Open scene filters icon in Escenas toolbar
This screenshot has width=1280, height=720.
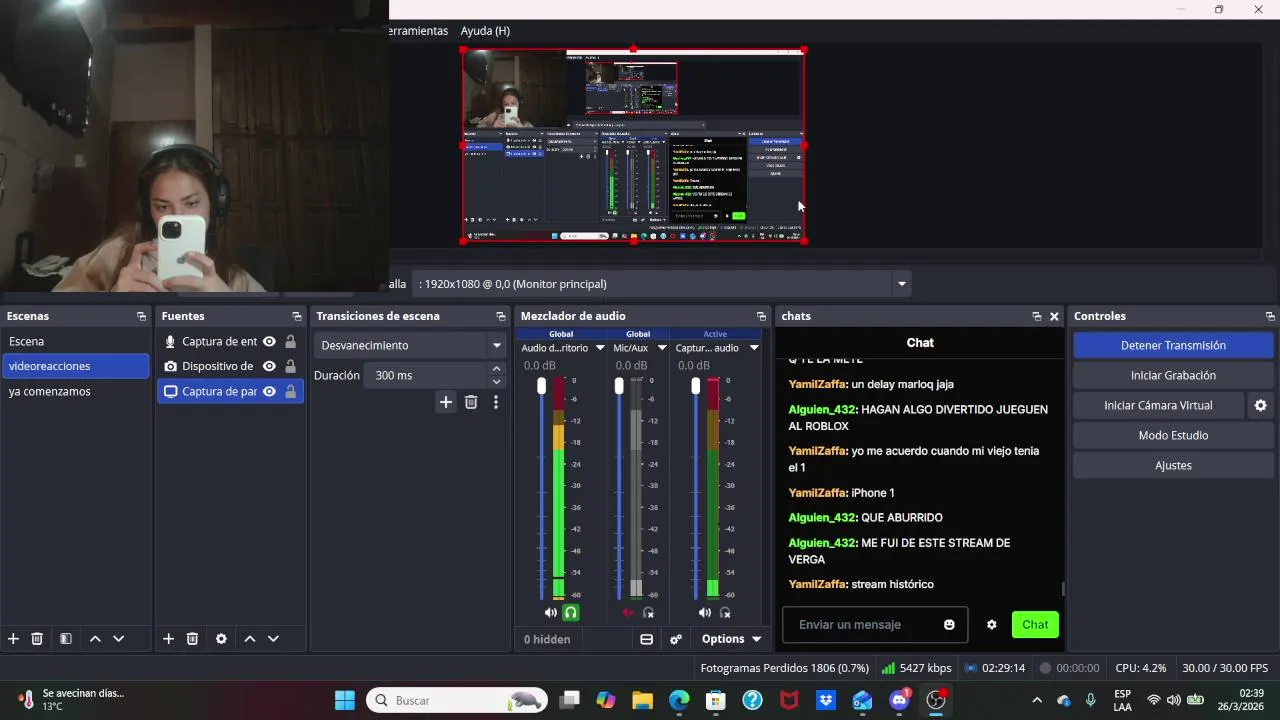tap(65, 639)
